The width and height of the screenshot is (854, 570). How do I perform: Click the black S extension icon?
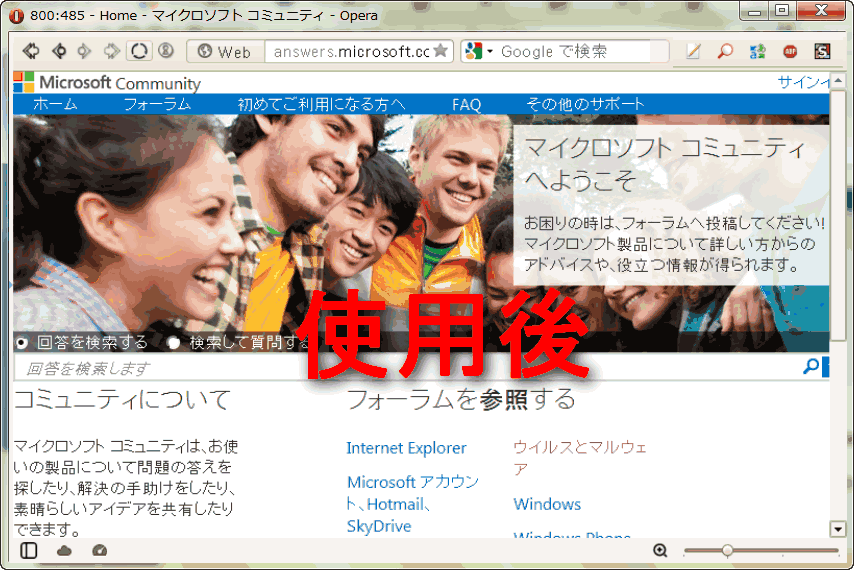point(822,51)
